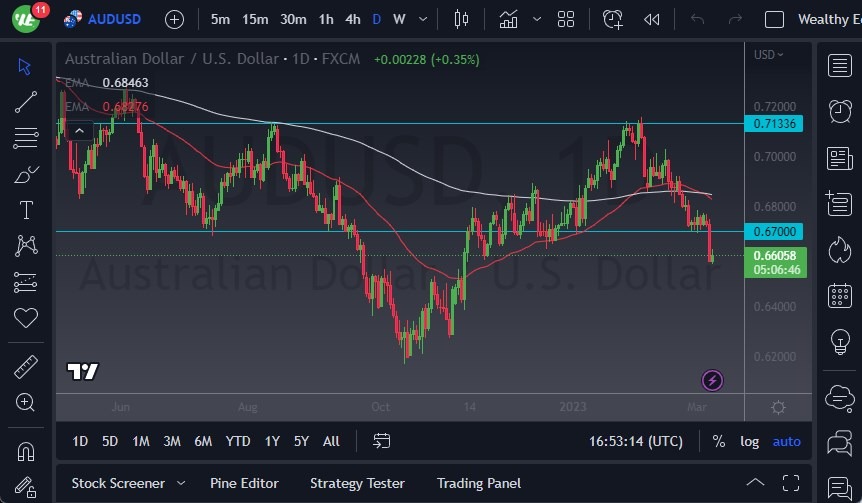Image resolution: width=862 pixels, height=503 pixels.
Task: Open the indicators menu
Action: tap(508, 20)
